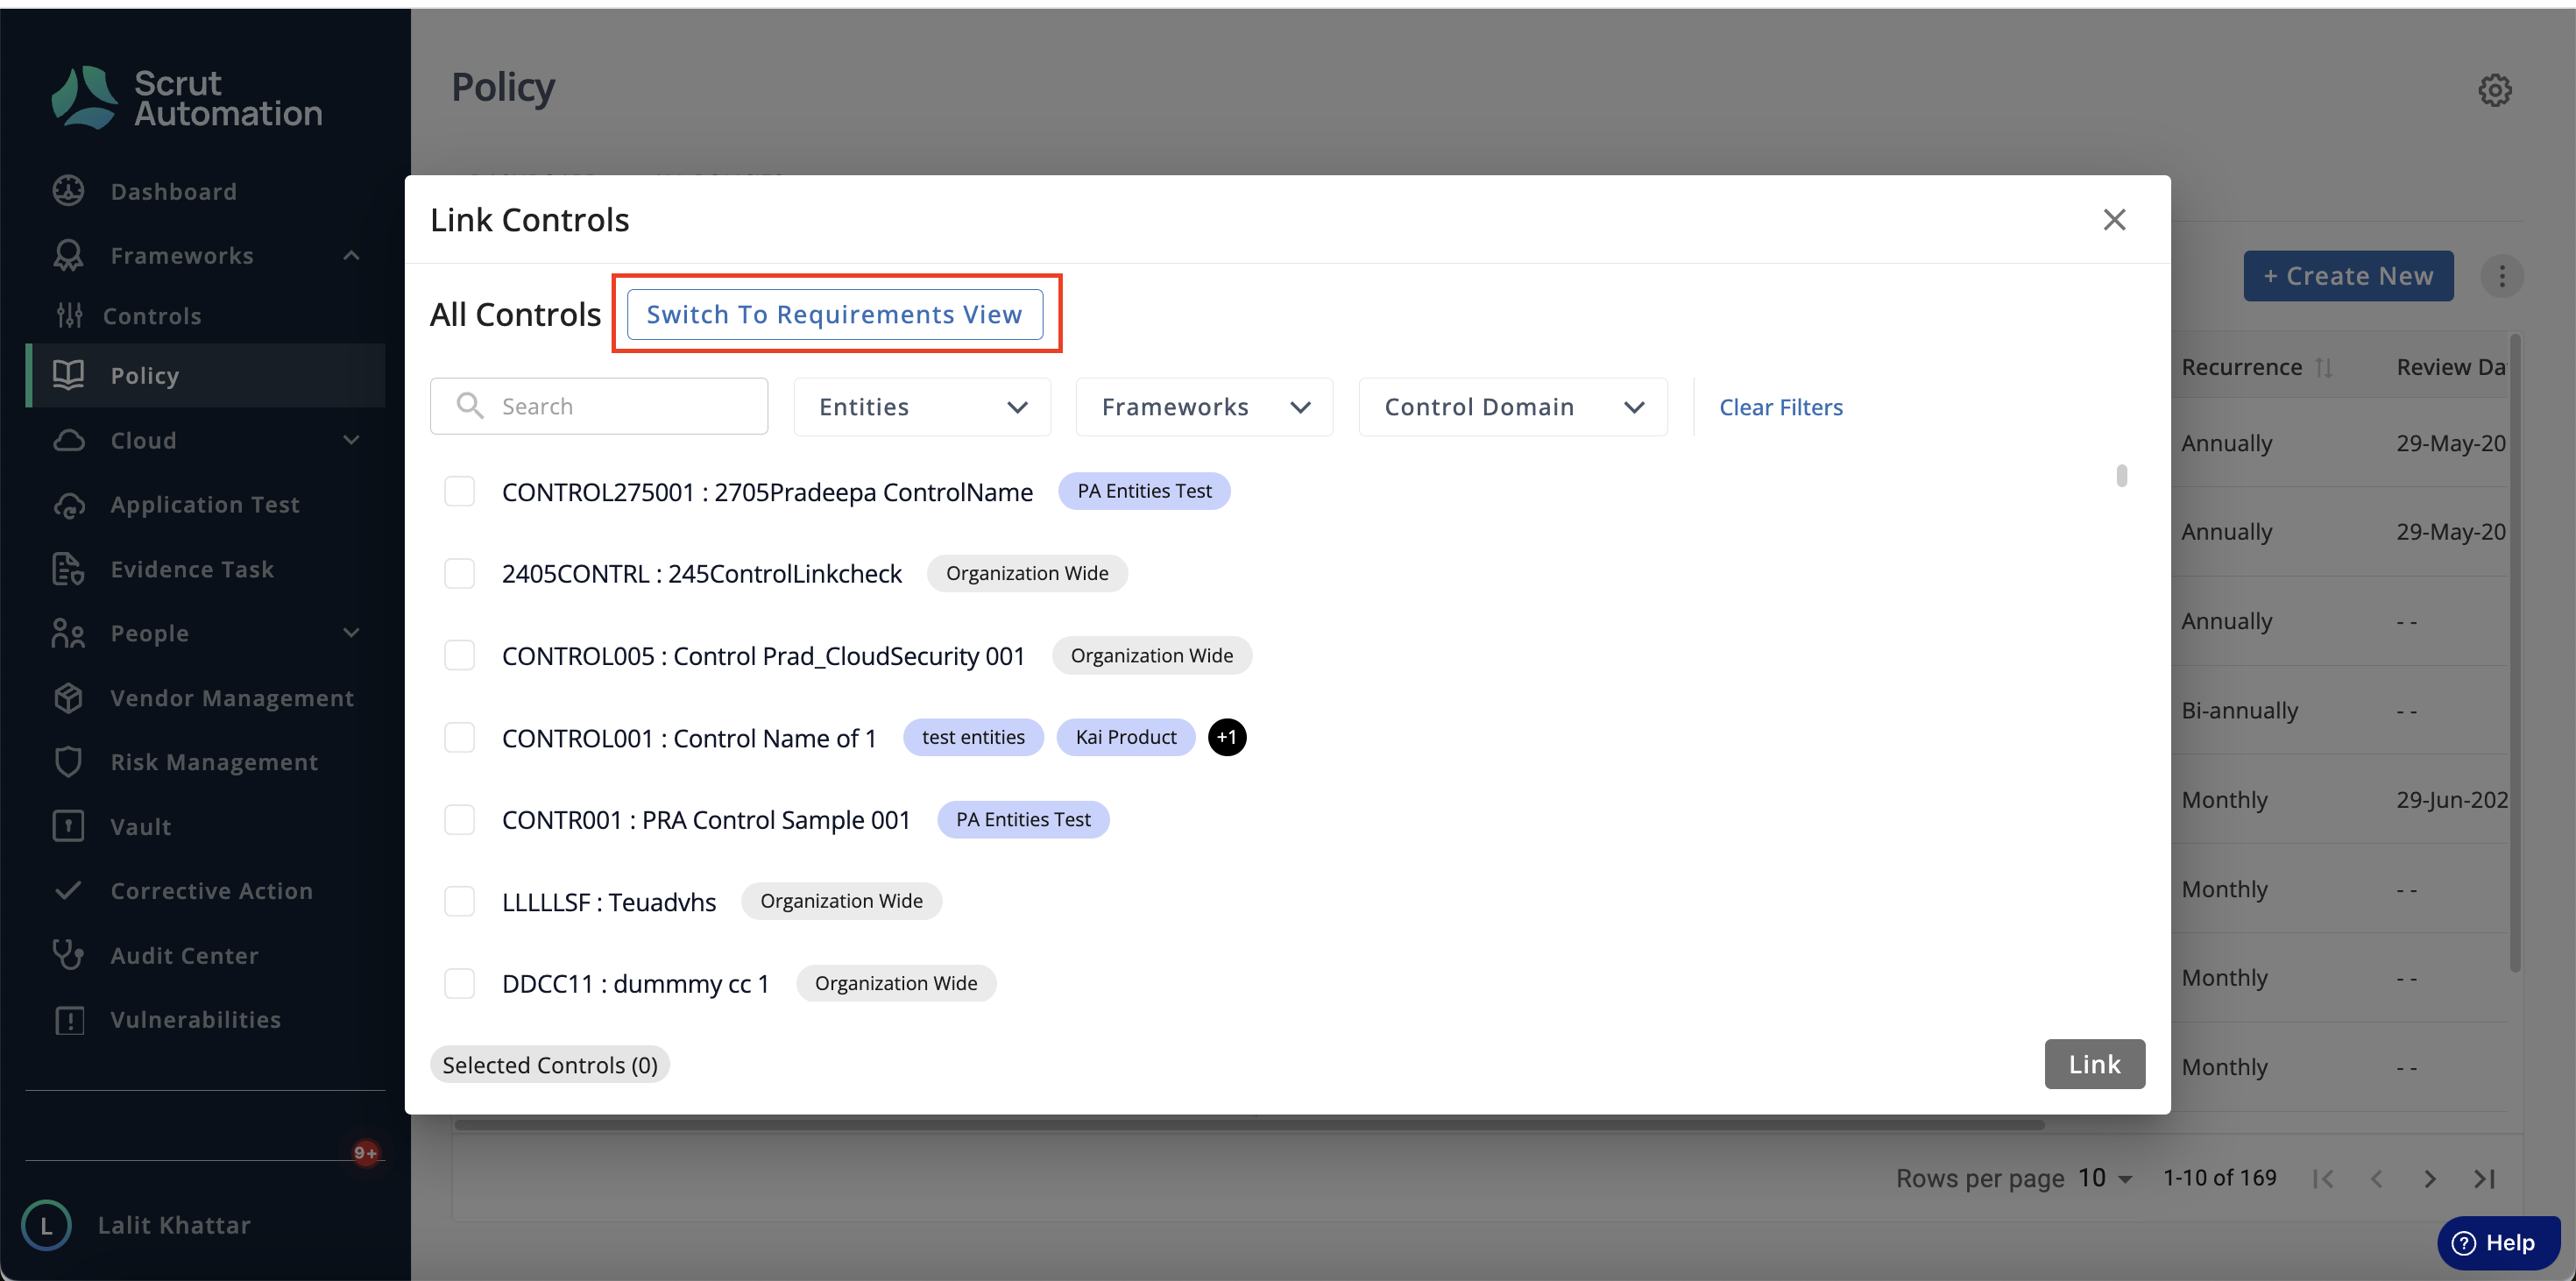Expand the People sidebar section
This screenshot has width=2576, height=1281.
point(351,633)
